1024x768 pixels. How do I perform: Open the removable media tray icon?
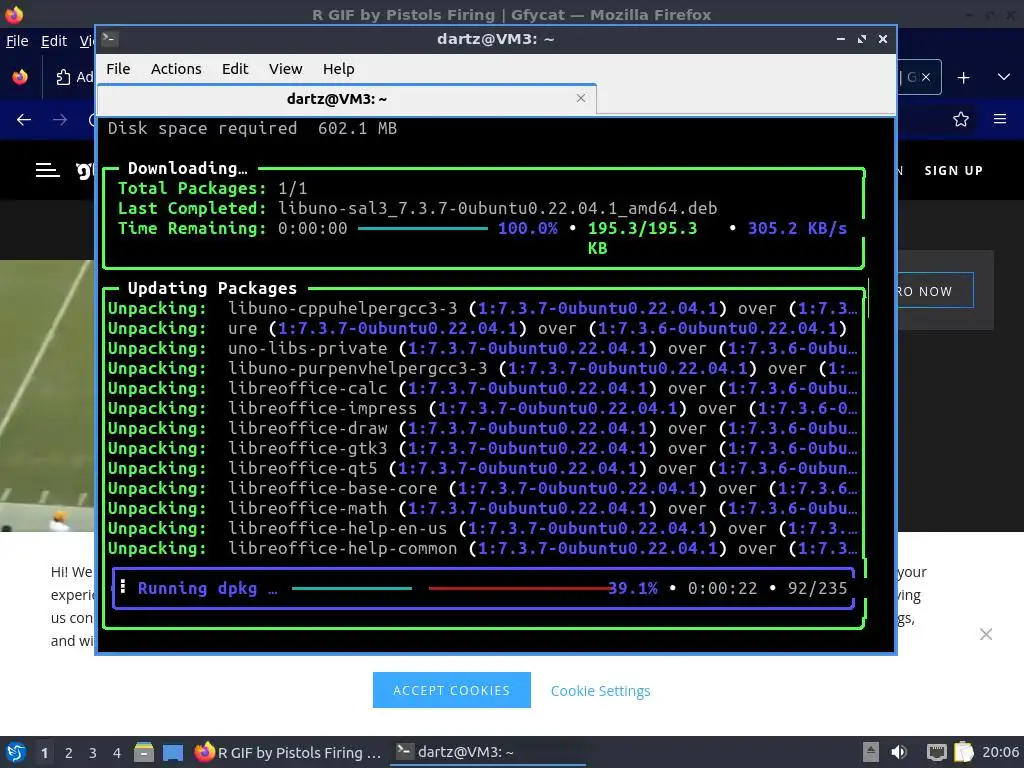click(871, 752)
